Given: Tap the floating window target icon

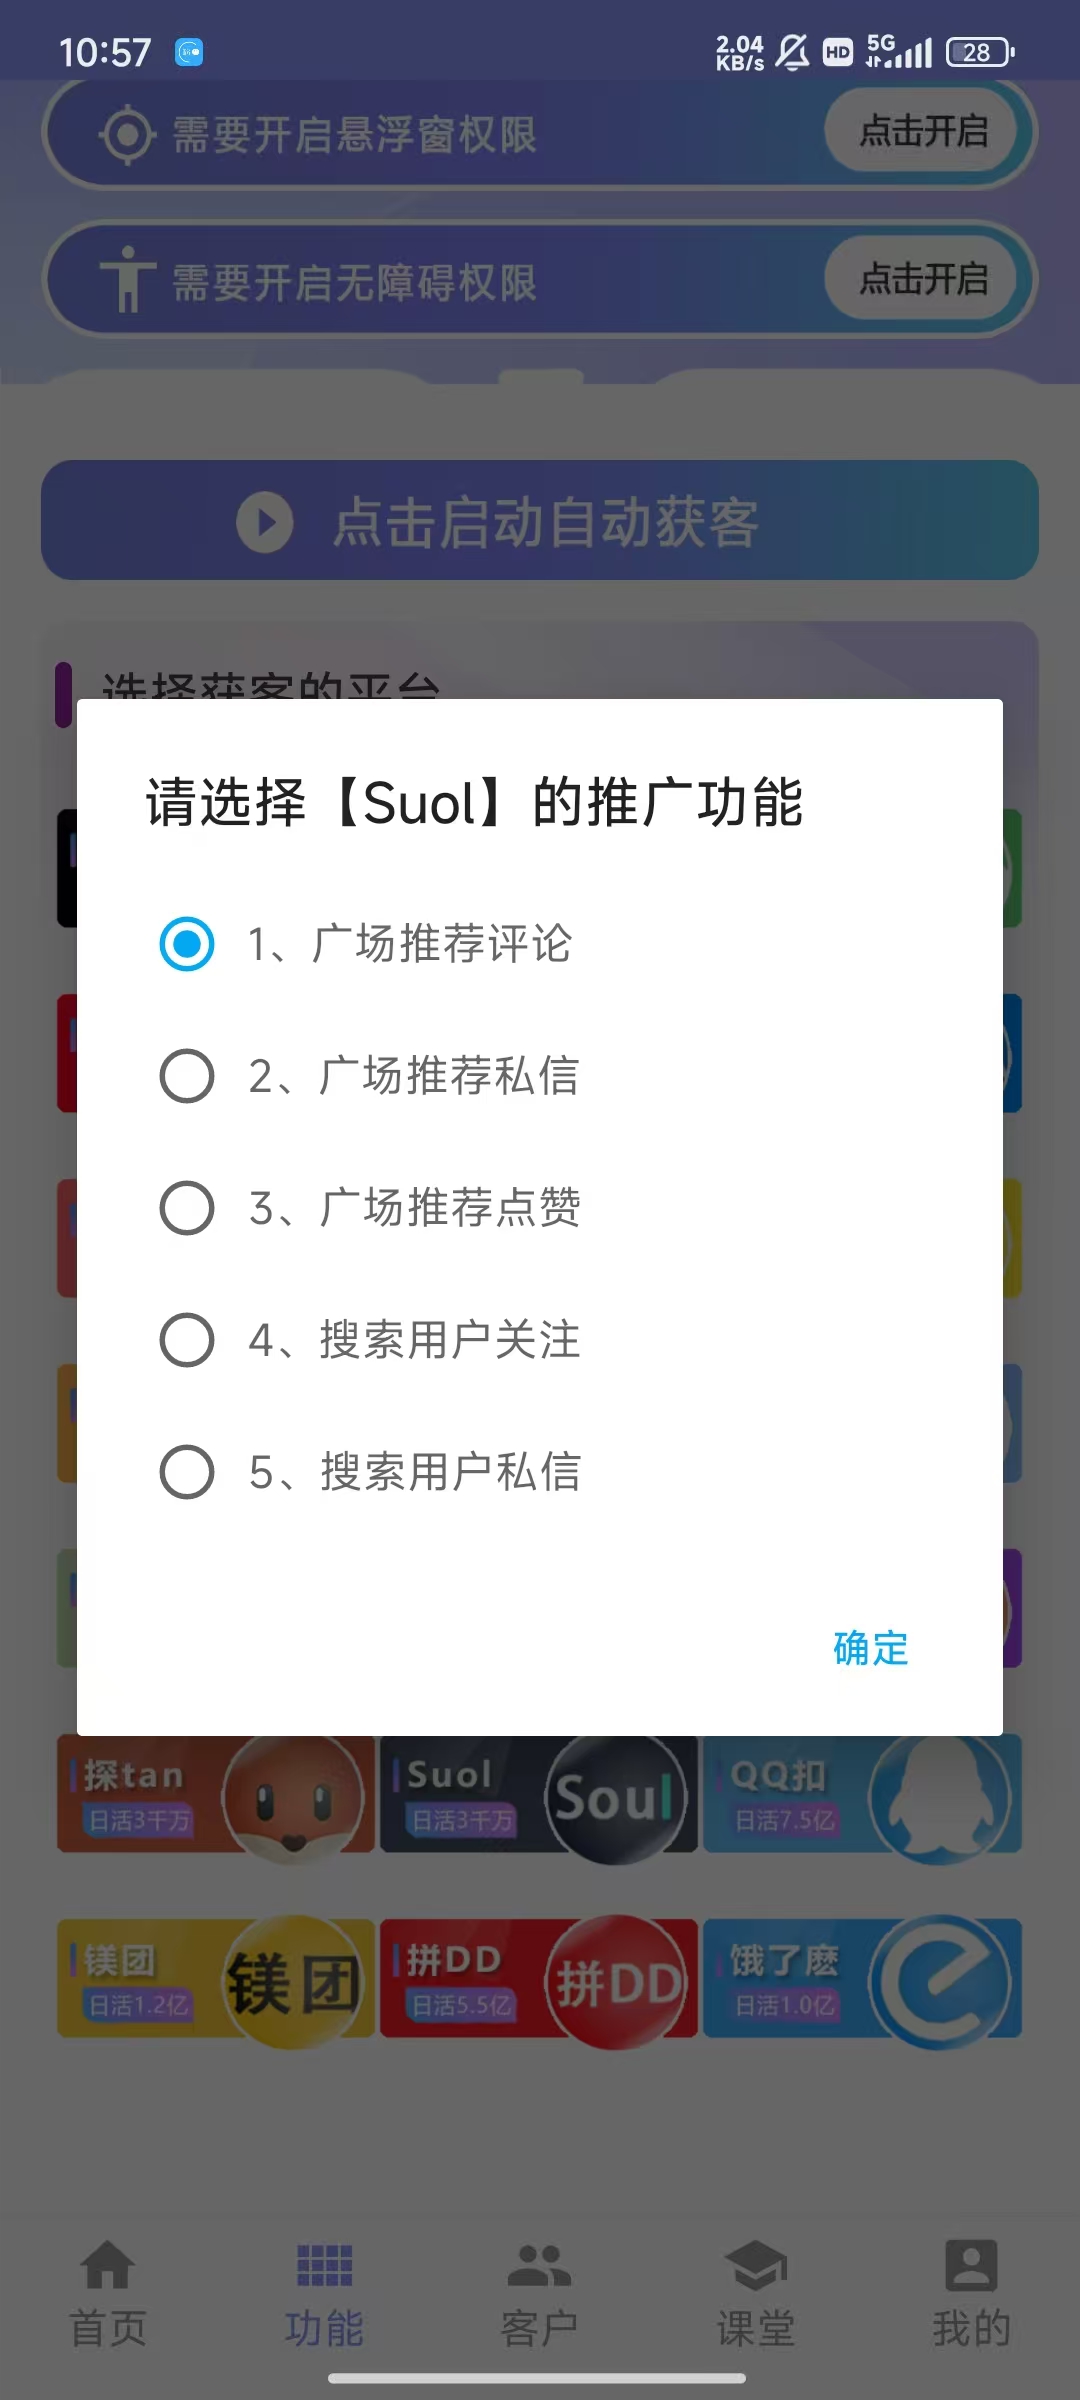Looking at the screenshot, I should [127, 135].
